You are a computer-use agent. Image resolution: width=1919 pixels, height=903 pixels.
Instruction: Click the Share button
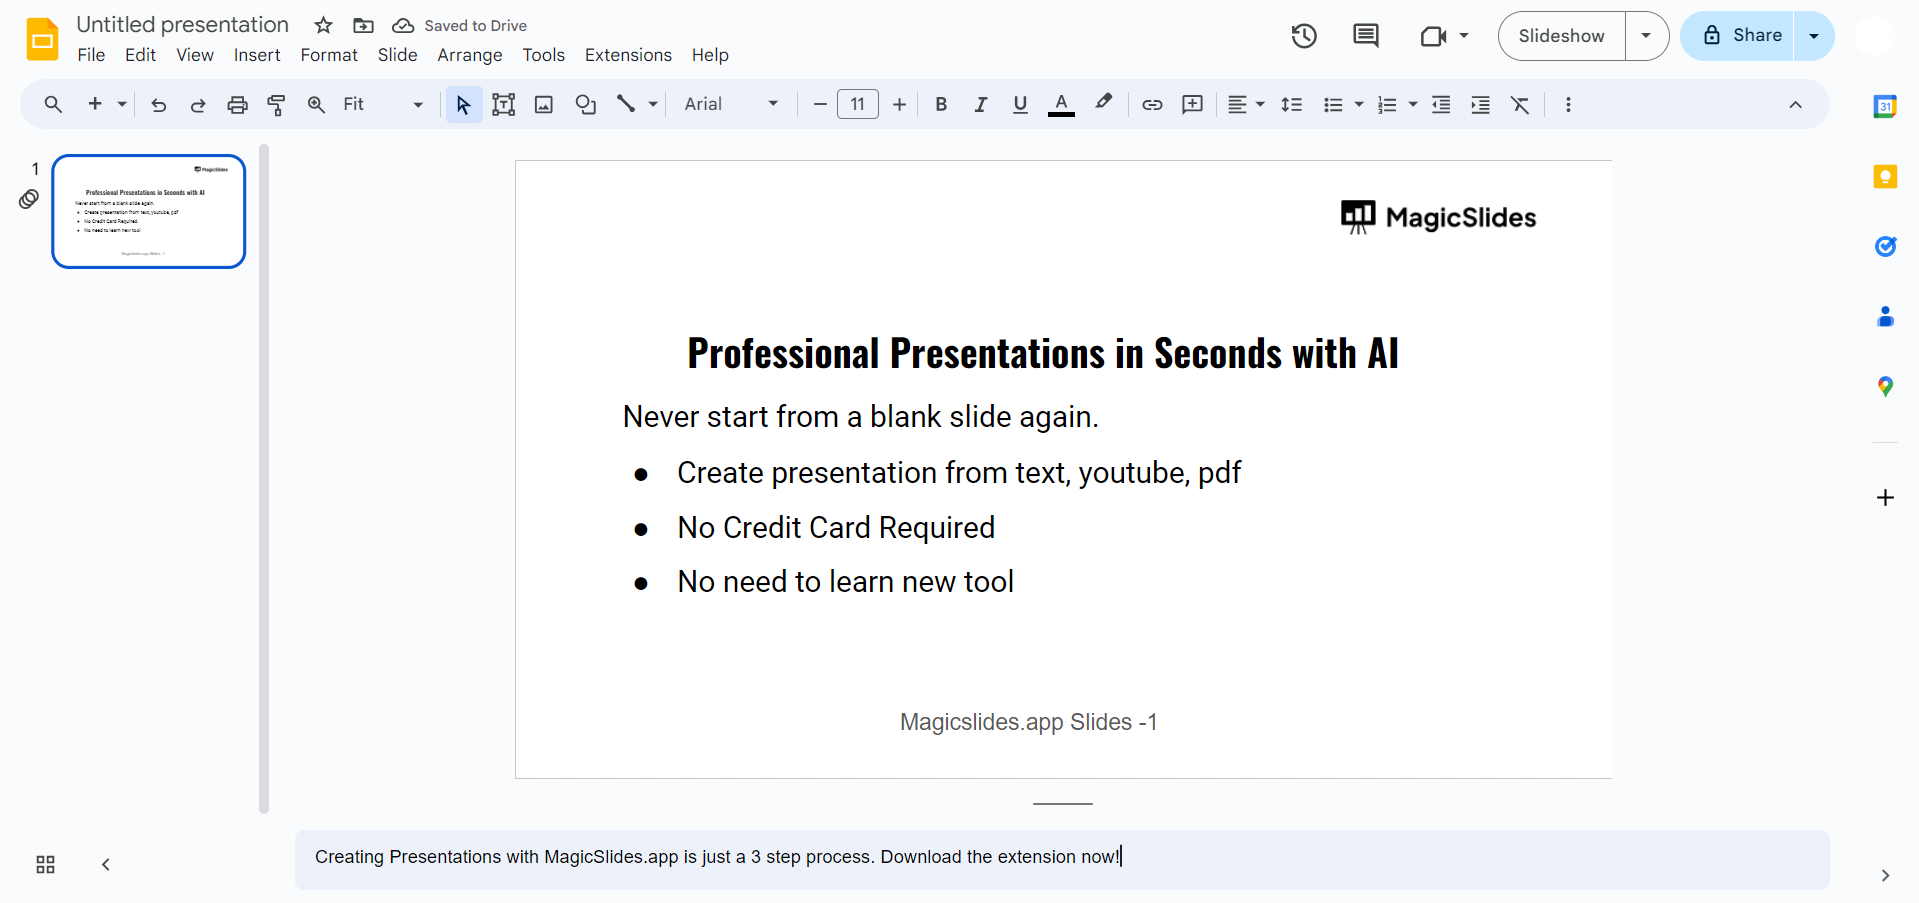(x=1738, y=36)
